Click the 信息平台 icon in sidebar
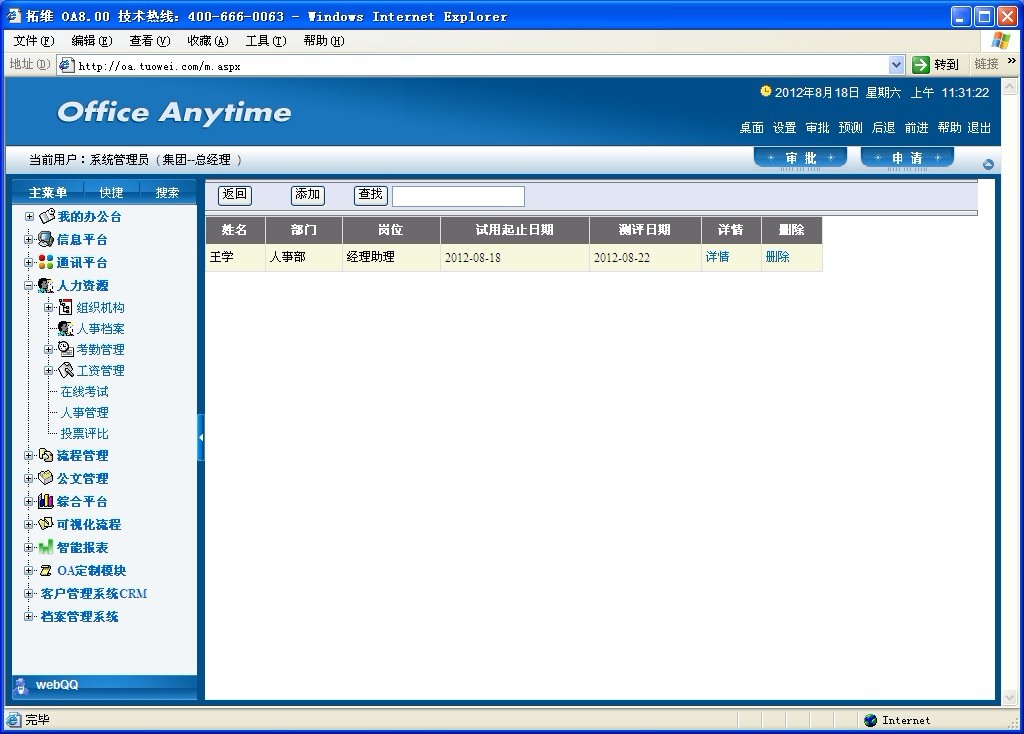 (x=46, y=239)
